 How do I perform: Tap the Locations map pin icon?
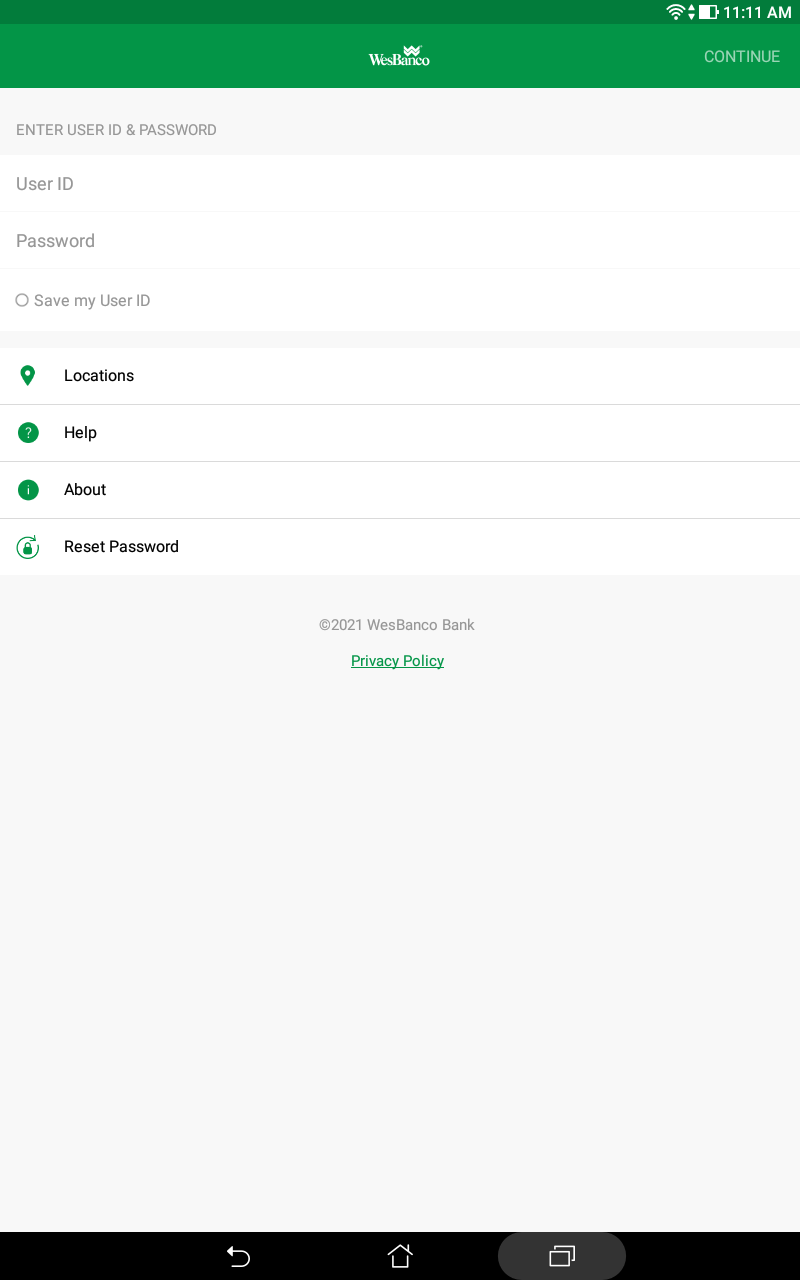[x=28, y=376]
